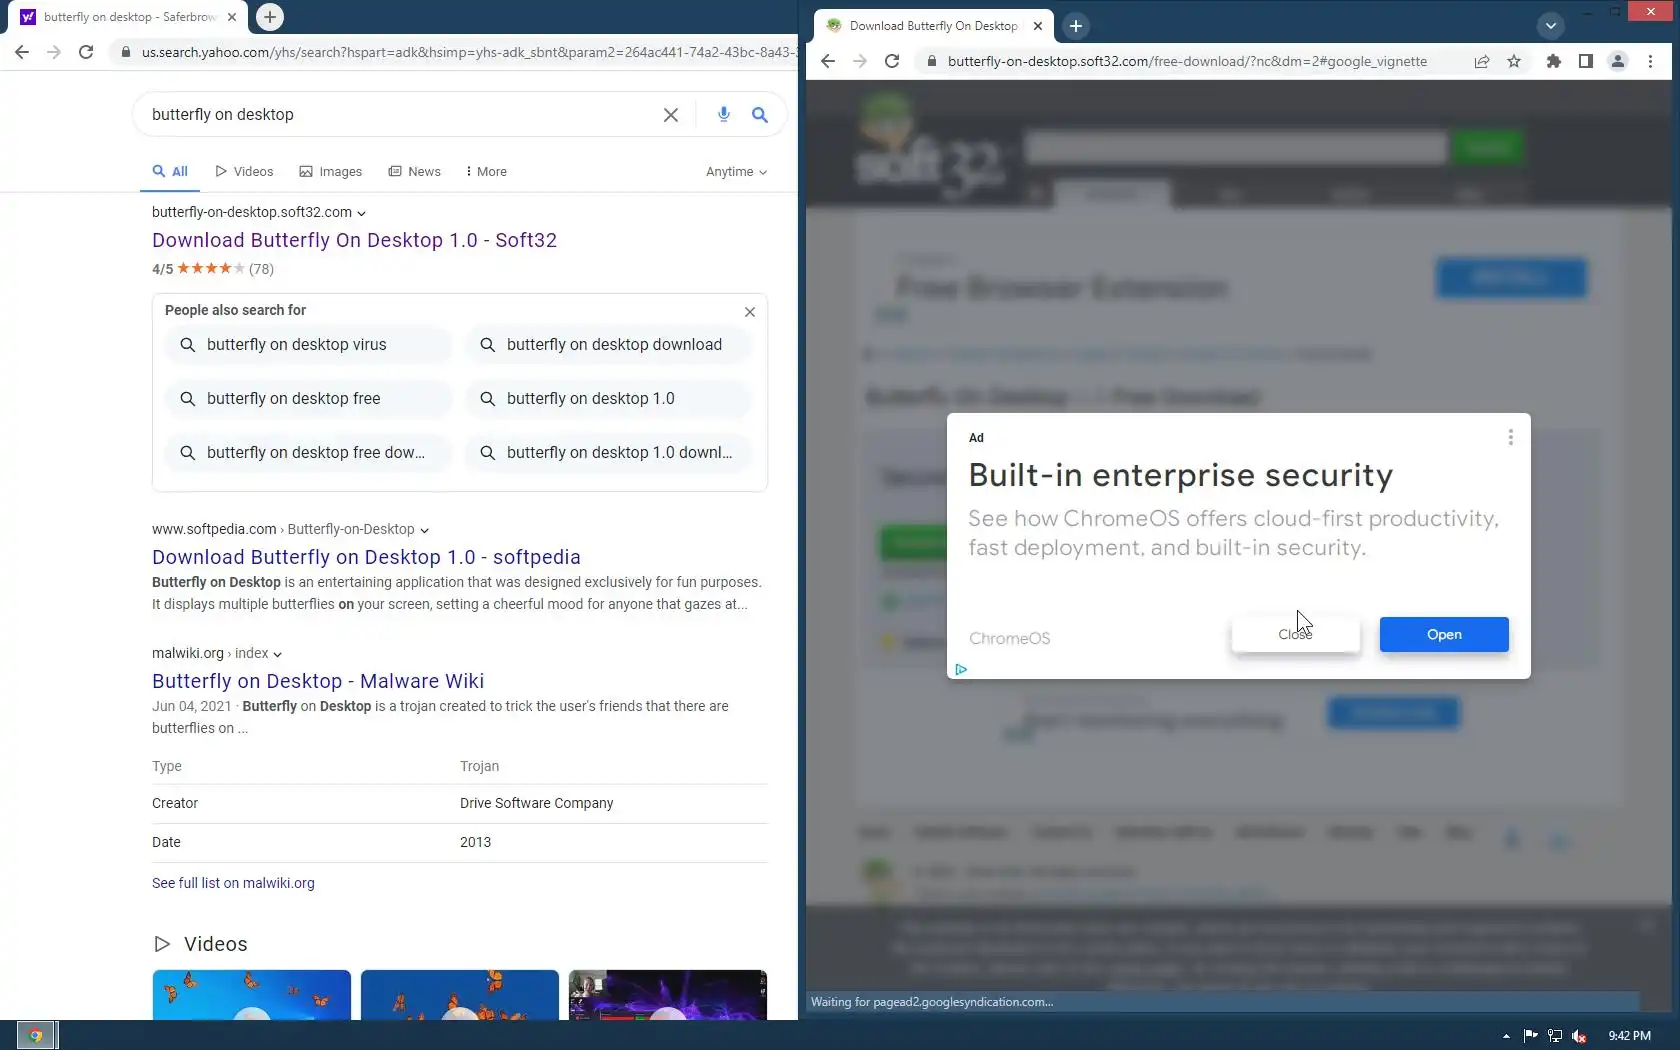
Task: Click the AdChoices triangle icon
Action: 961,669
